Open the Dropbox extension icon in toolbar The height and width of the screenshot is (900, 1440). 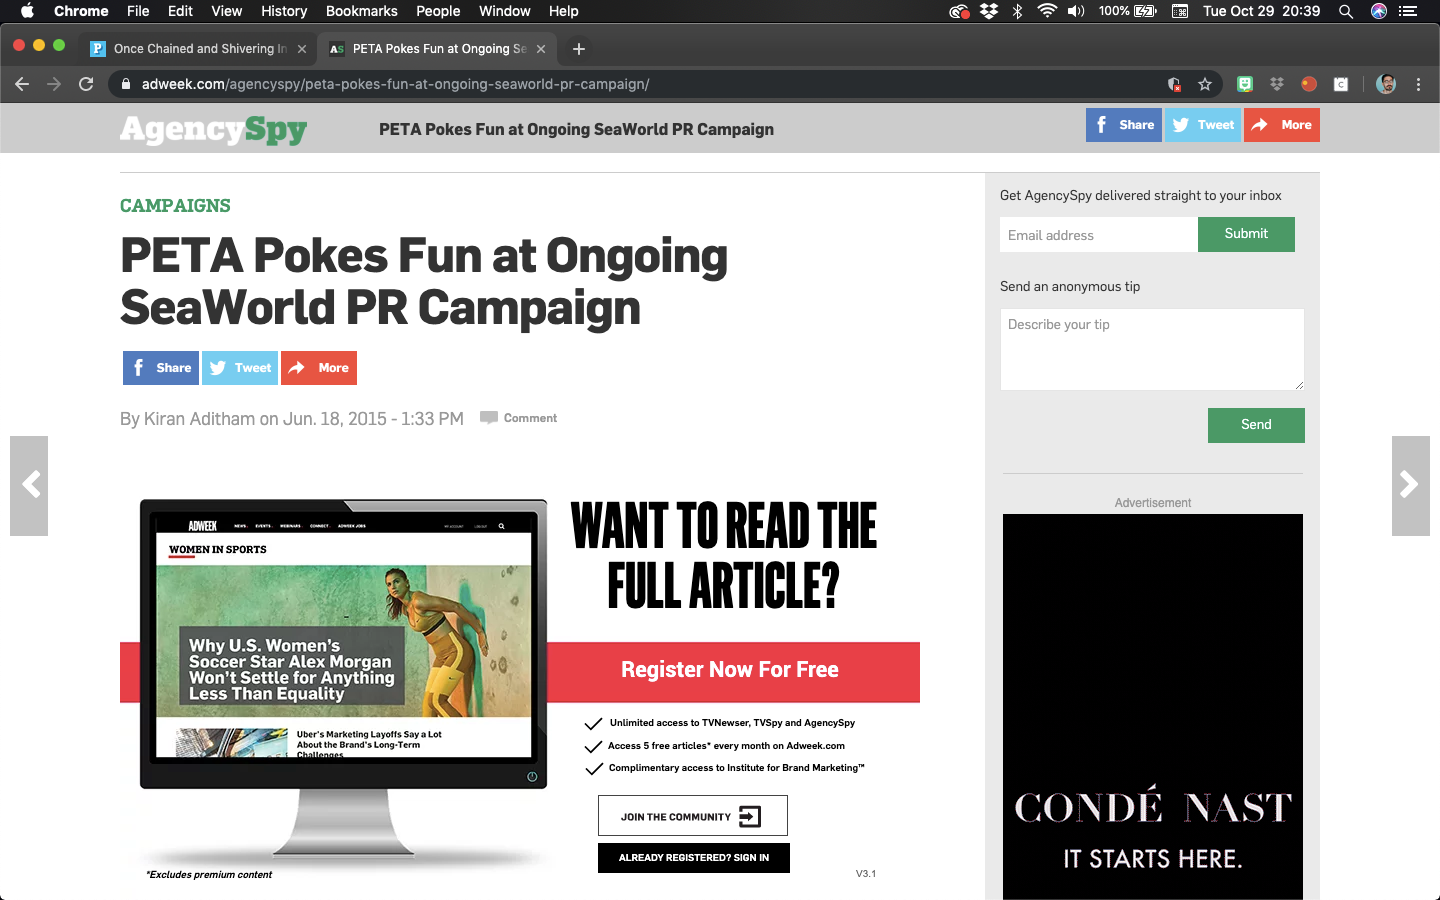click(x=1277, y=84)
